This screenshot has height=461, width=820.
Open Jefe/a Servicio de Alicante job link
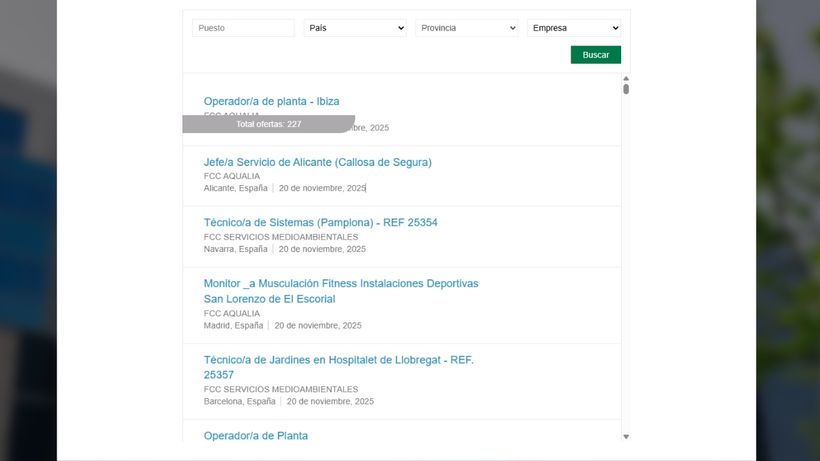click(x=317, y=162)
